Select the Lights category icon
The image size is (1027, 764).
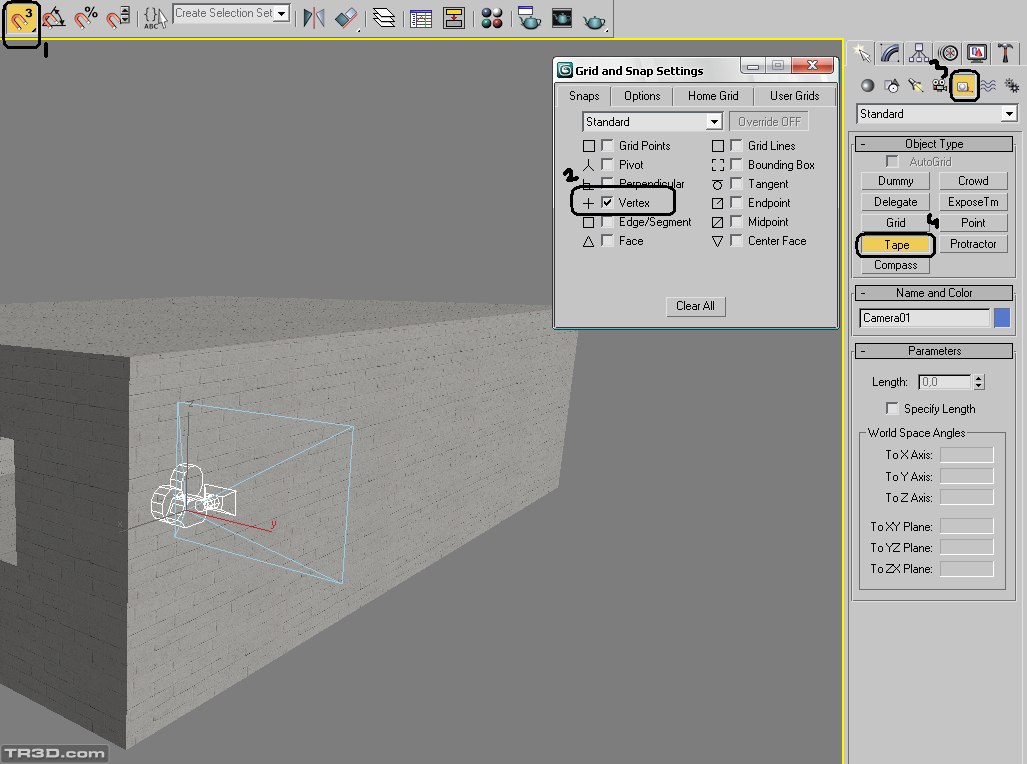(x=916, y=86)
